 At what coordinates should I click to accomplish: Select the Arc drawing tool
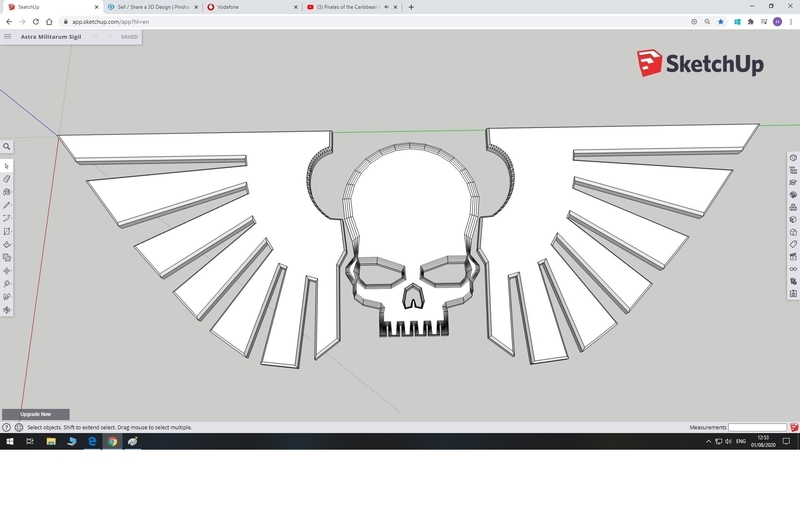(7, 218)
